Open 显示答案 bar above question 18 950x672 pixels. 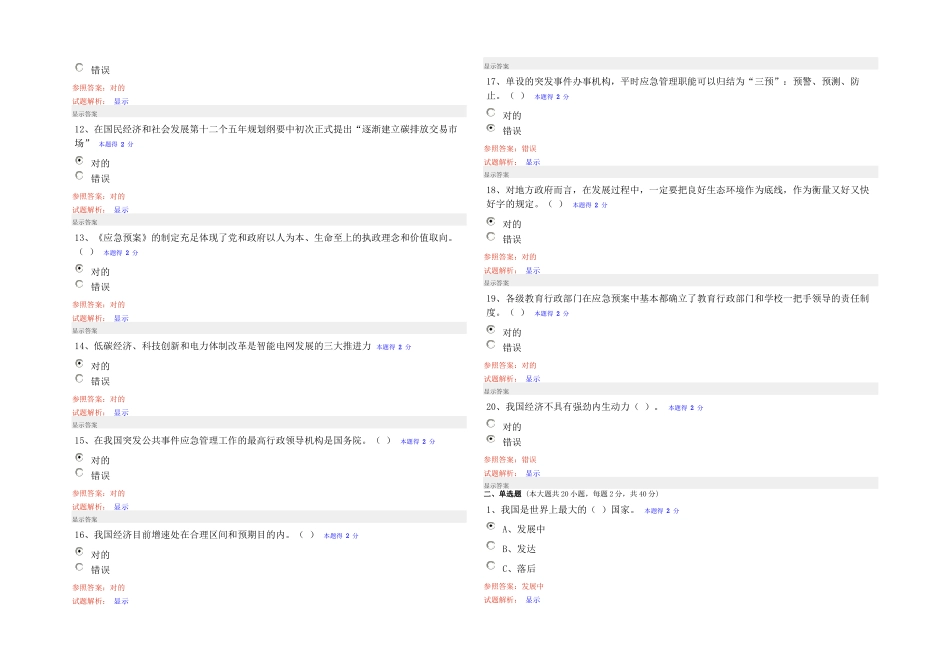pos(680,174)
